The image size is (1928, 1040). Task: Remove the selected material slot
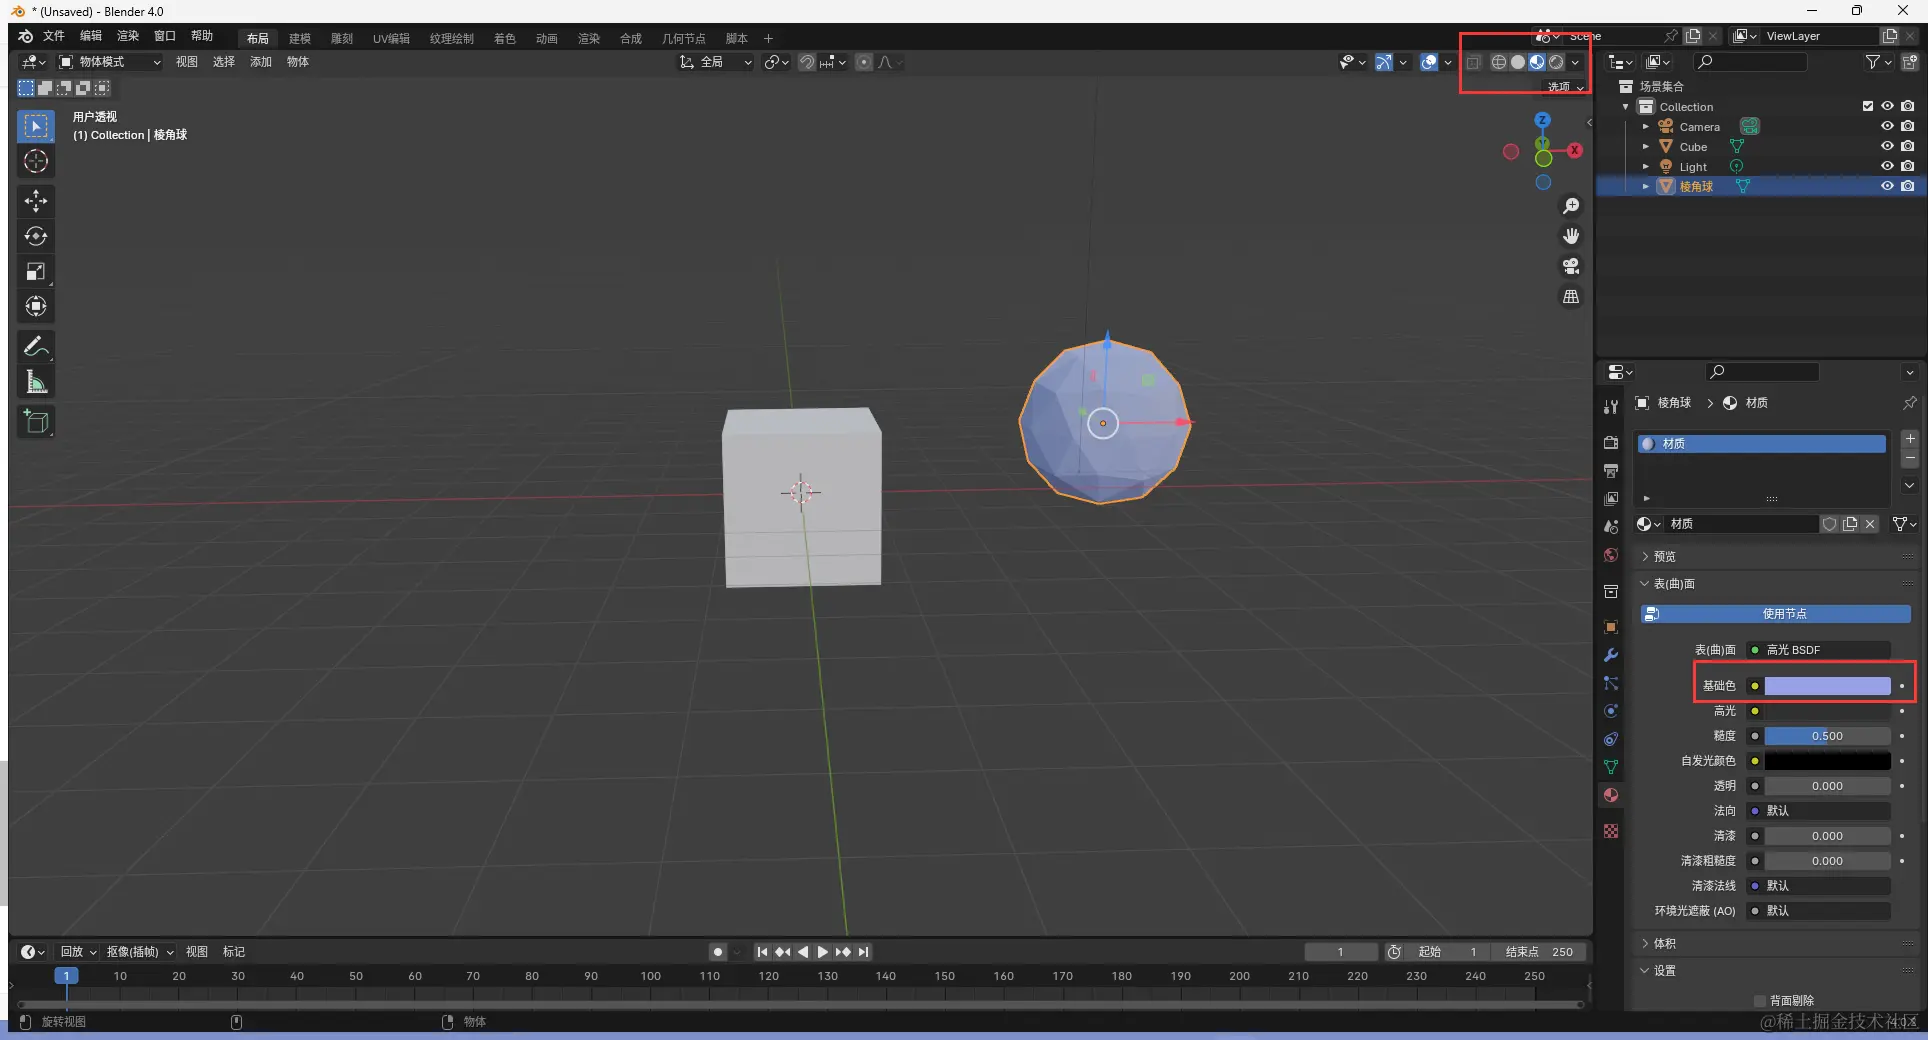tap(1910, 458)
